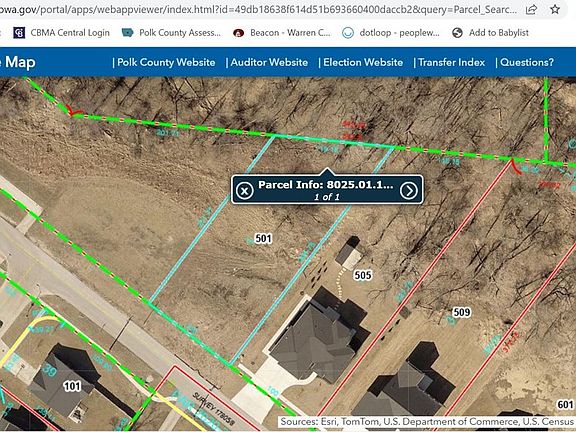Click the browser share icon

pyautogui.click(x=531, y=10)
